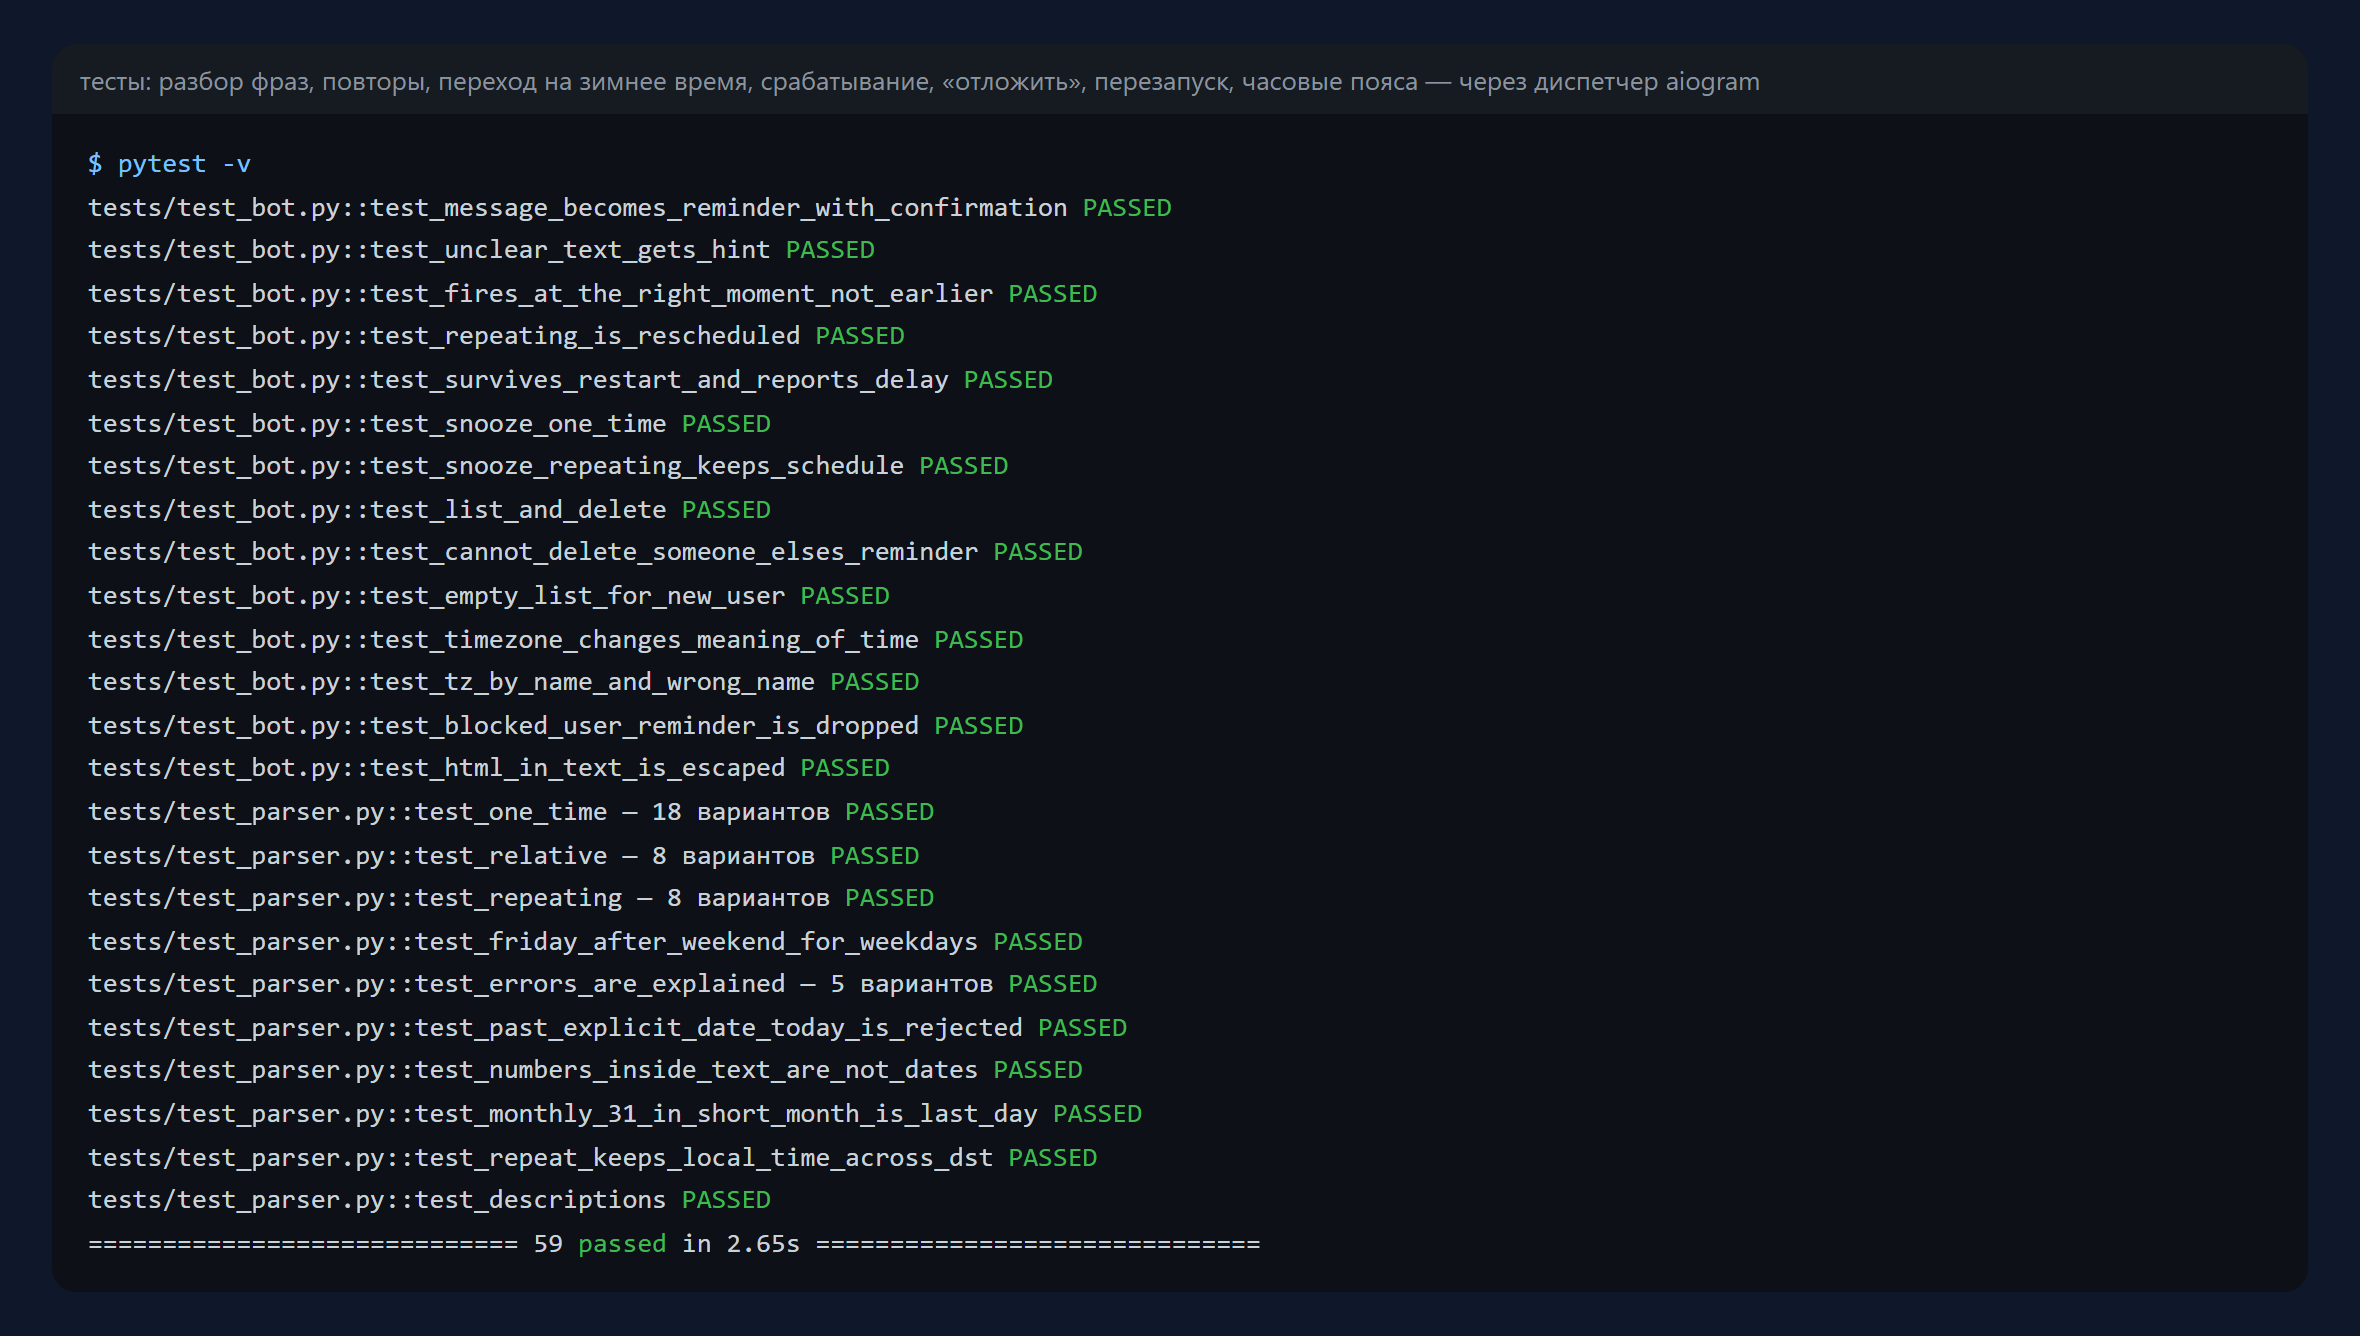The height and width of the screenshot is (1338, 2360).
Task: Select test_message_becomes_reminder_with_confirmation line
Action: pos(630,208)
